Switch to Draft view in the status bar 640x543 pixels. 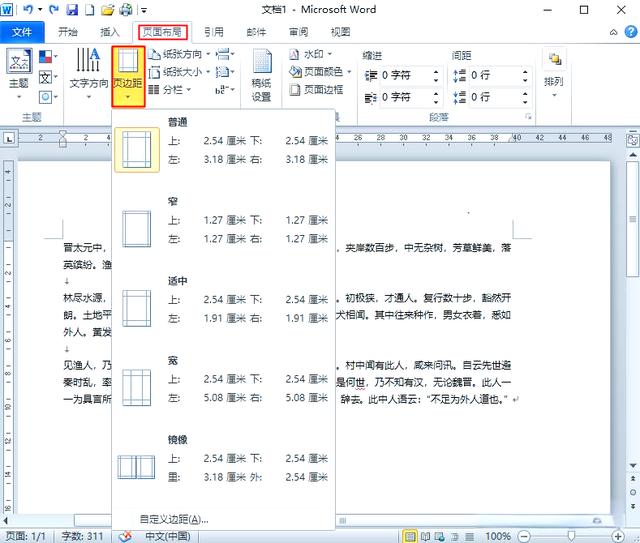coord(469,536)
